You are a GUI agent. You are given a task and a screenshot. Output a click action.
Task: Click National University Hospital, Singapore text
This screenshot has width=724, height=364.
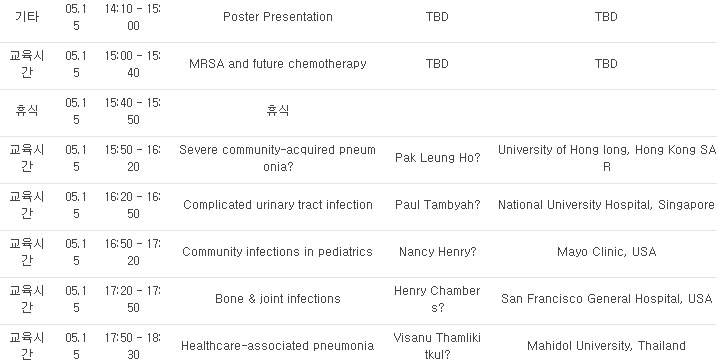(x=606, y=205)
